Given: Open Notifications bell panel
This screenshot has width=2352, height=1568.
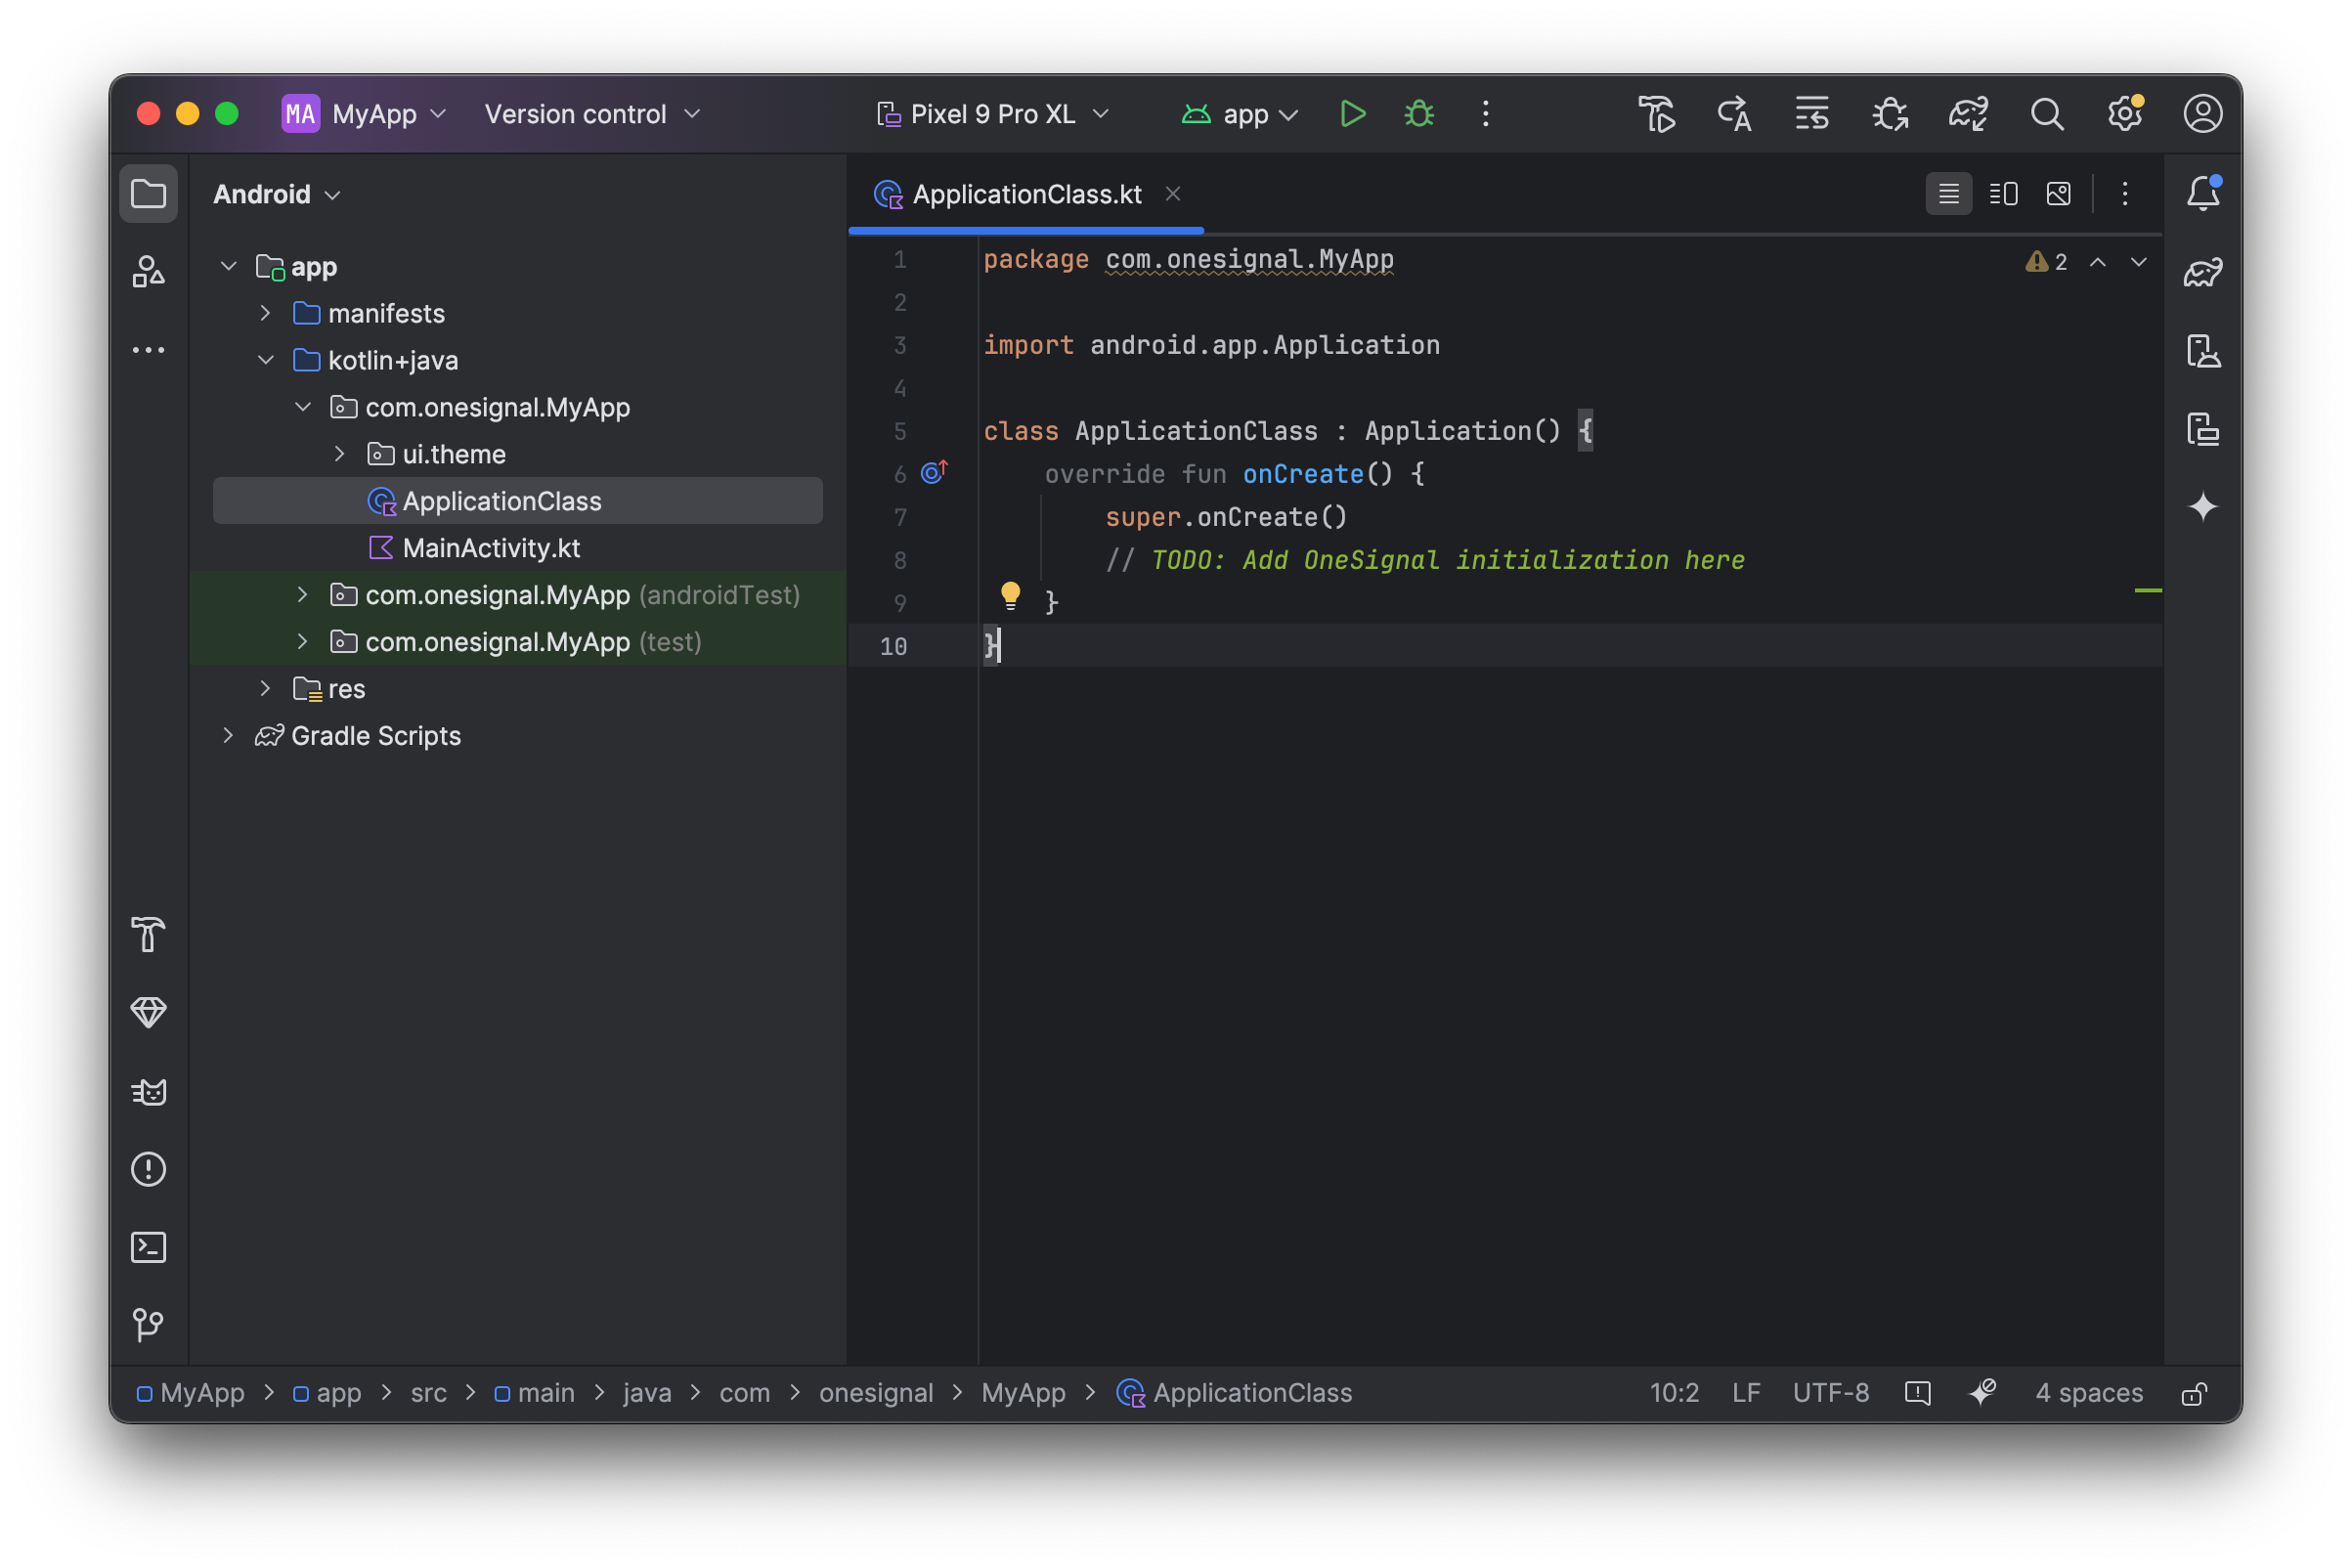Looking at the screenshot, I should pos(2202,193).
